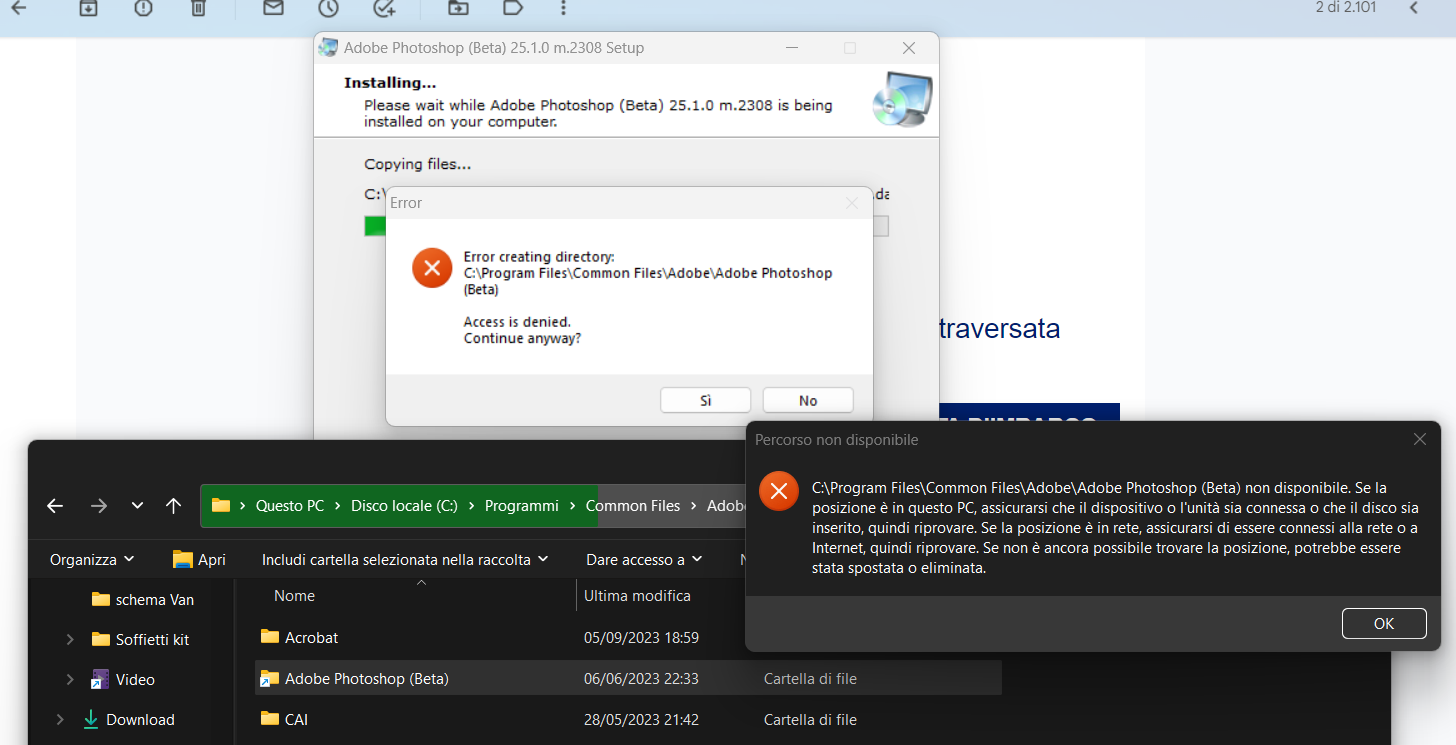Select Soffietti kit in sidebar
Viewport: 1456px width, 745px height.
click(x=140, y=639)
